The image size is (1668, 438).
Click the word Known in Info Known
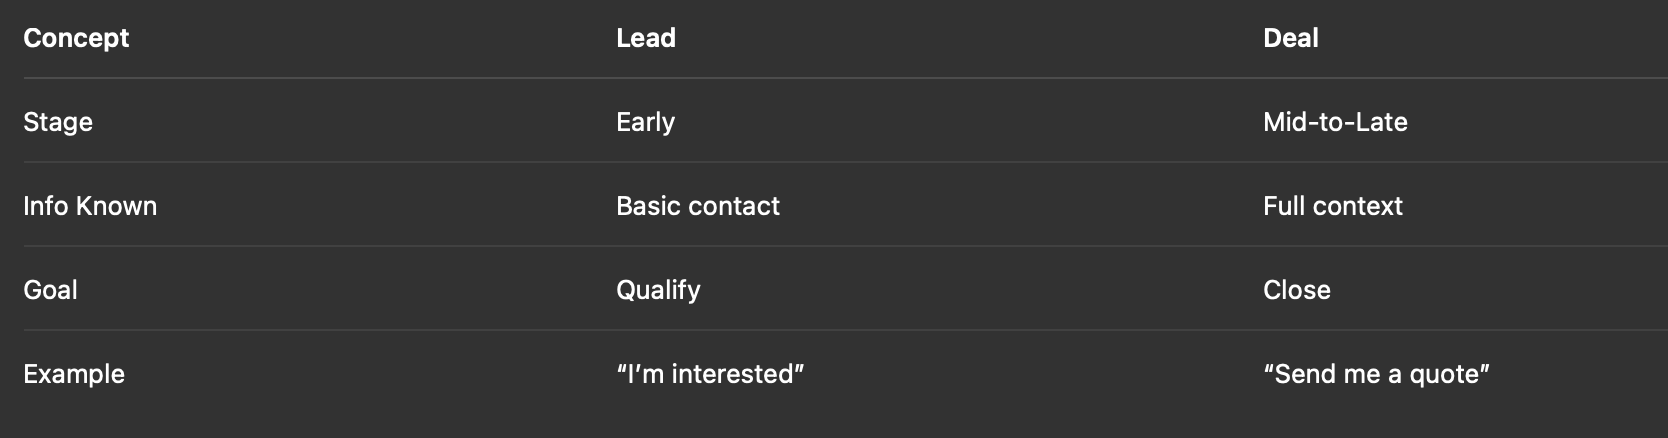pos(117,206)
